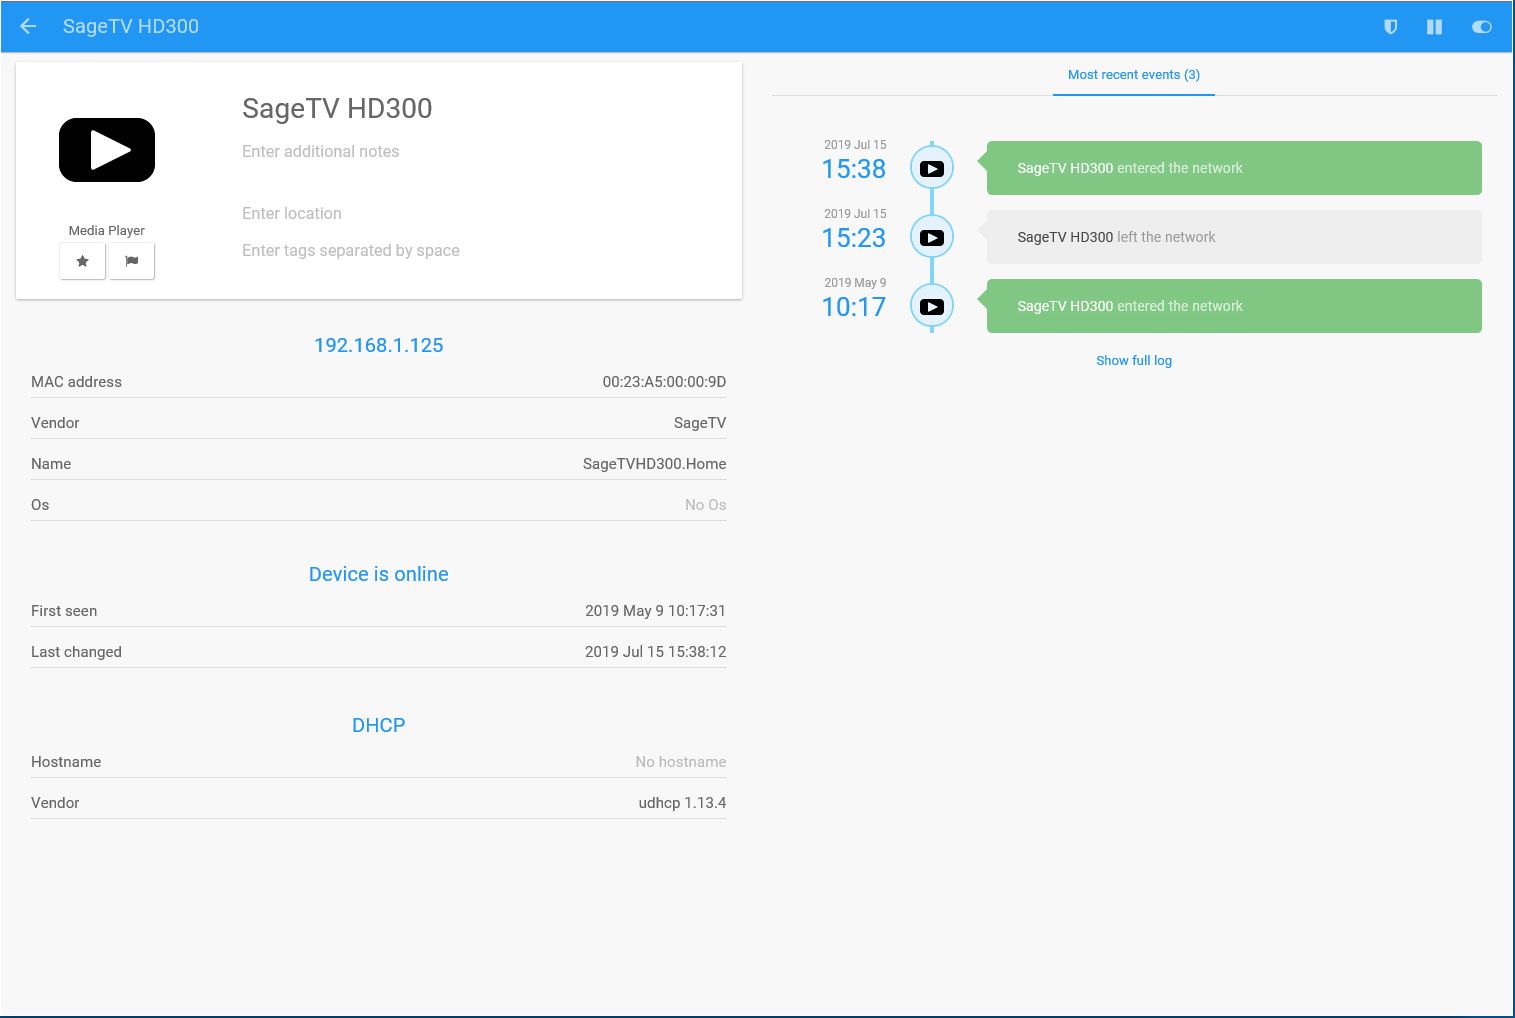Viewport: 1515px width, 1018px height.
Task: Click the 15:38 event timeline icon
Action: pos(931,169)
